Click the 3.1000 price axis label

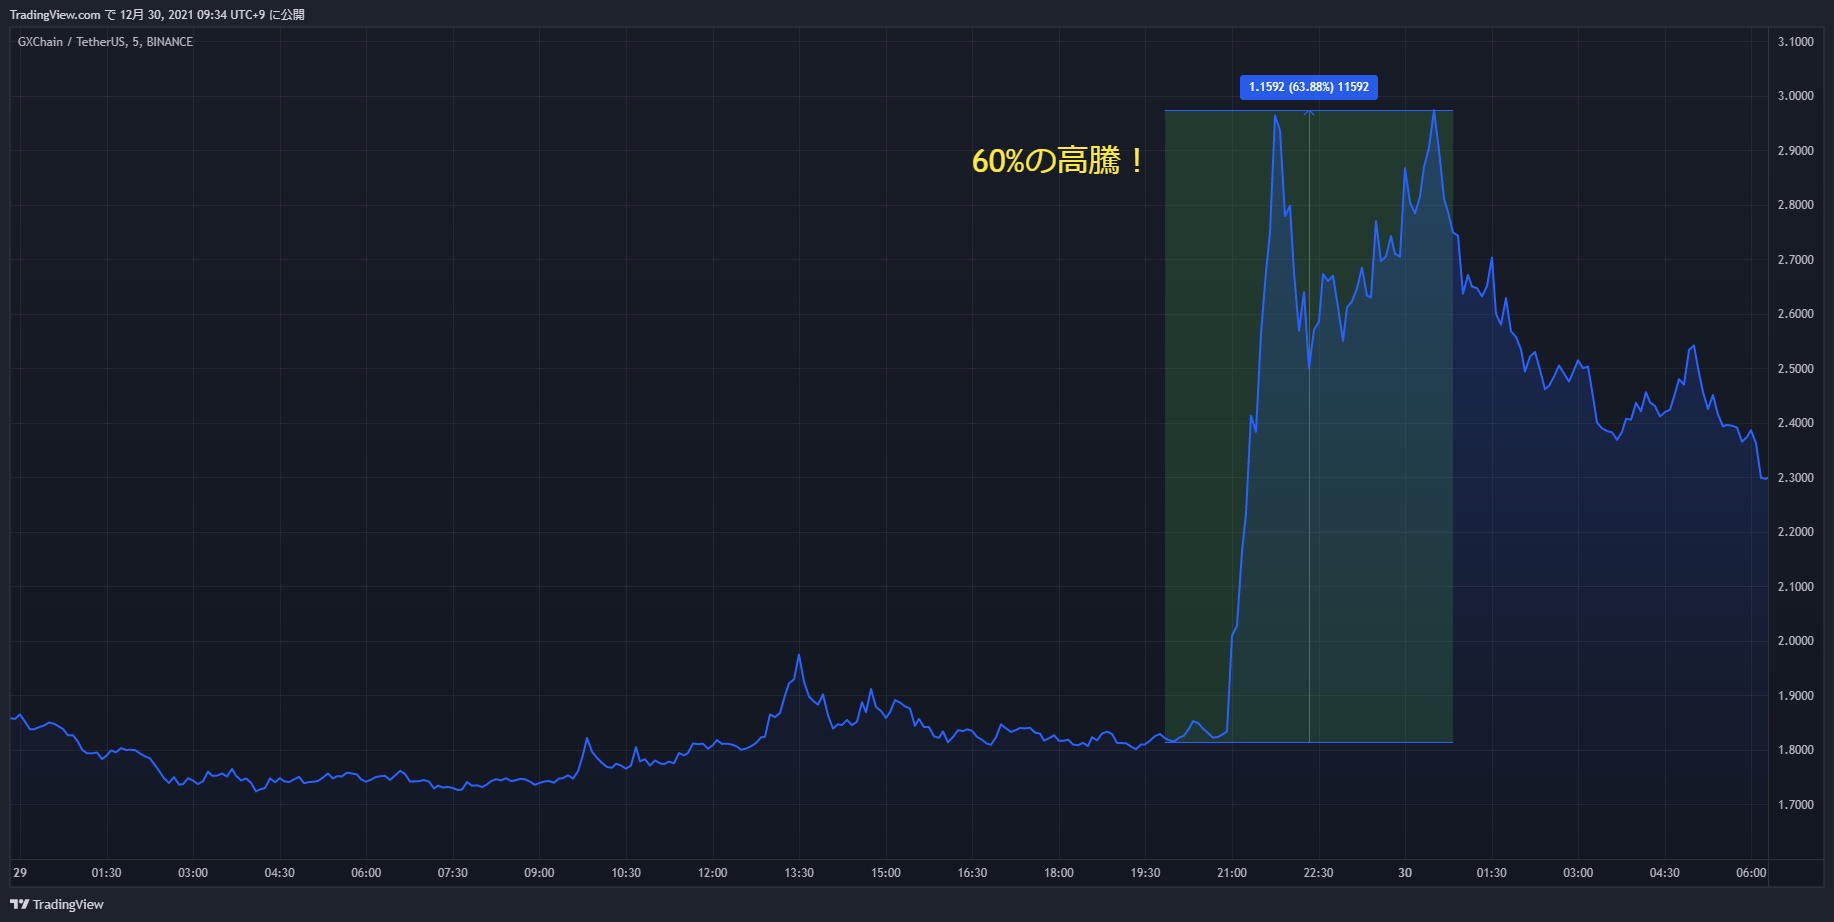(1796, 42)
